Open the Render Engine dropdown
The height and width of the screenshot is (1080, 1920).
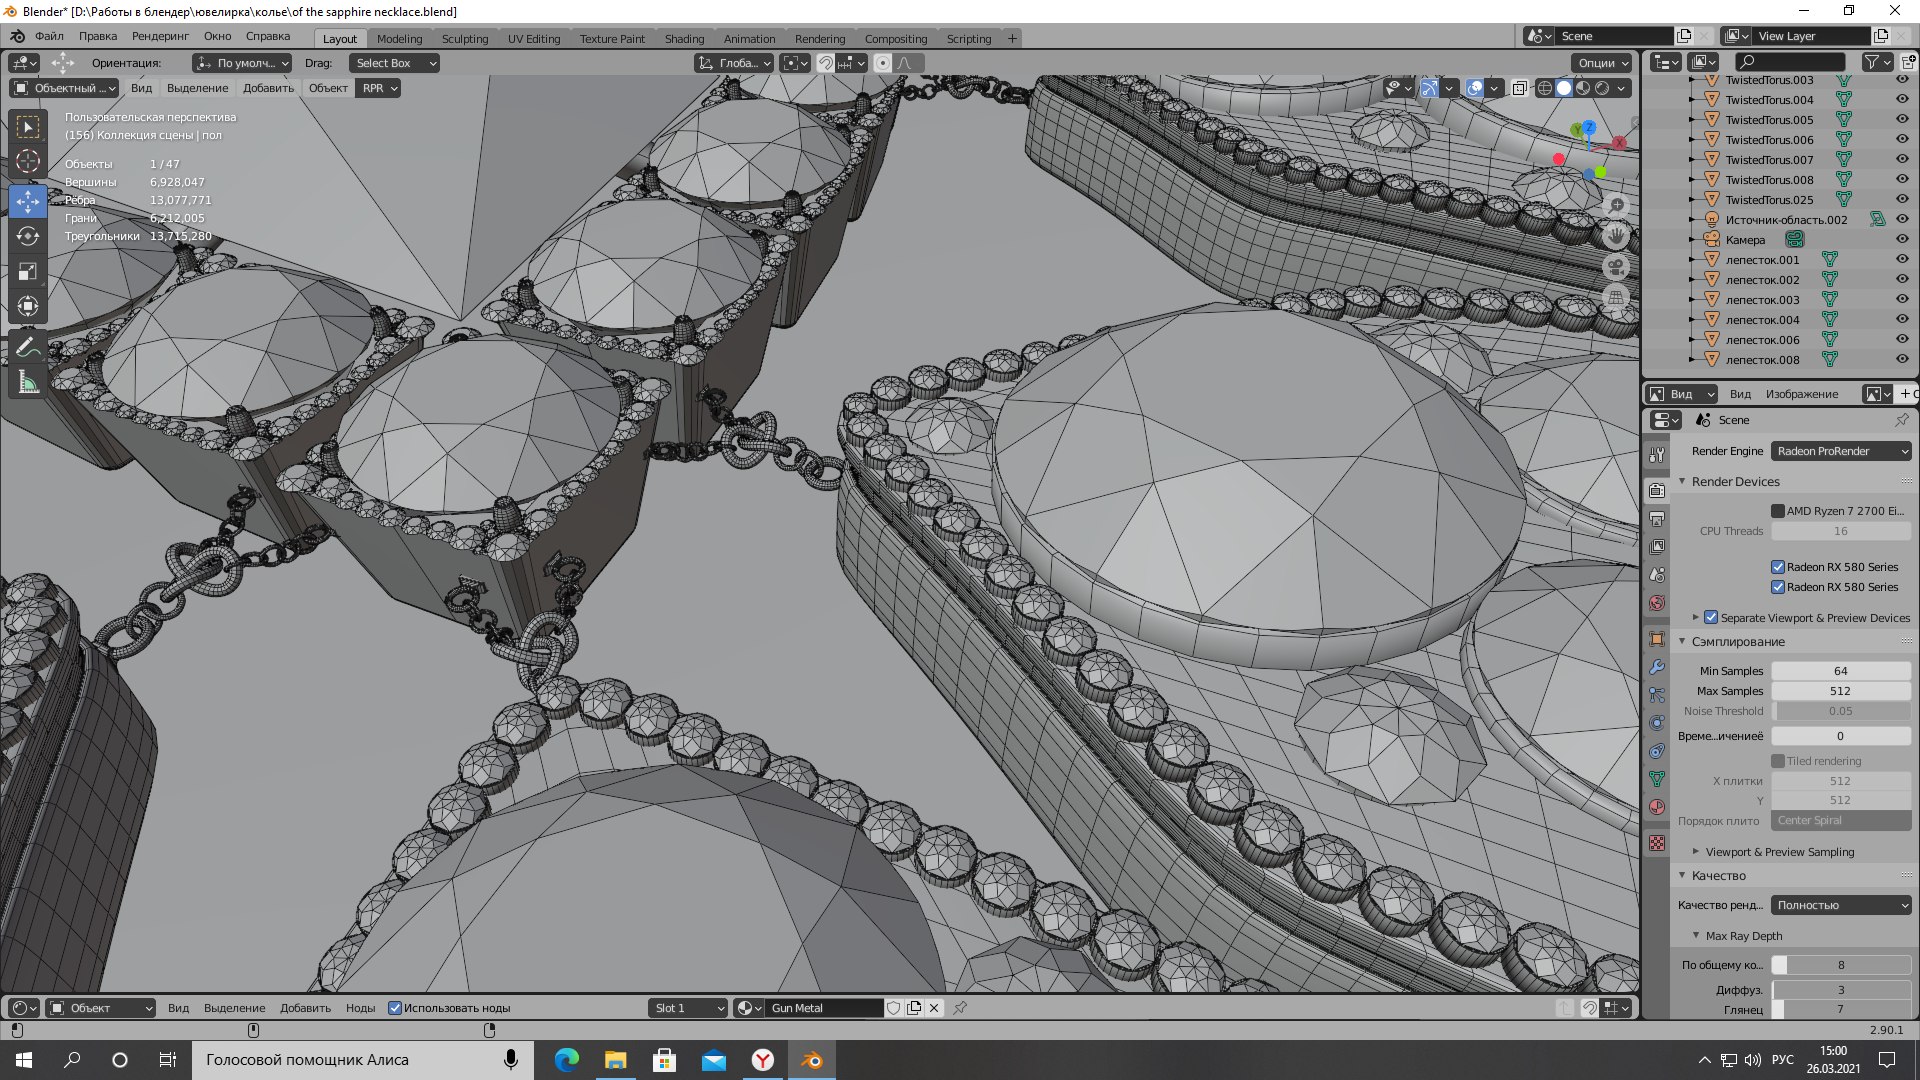[x=1841, y=451]
